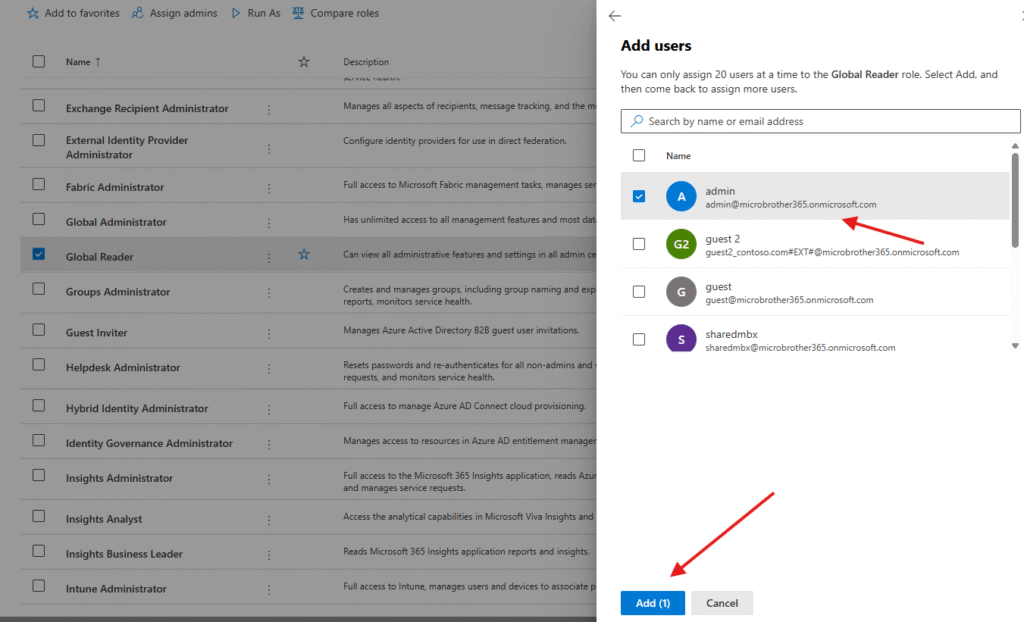Click the favorites star column header icon
Image resolution: width=1024 pixels, height=622 pixels.
click(x=304, y=62)
